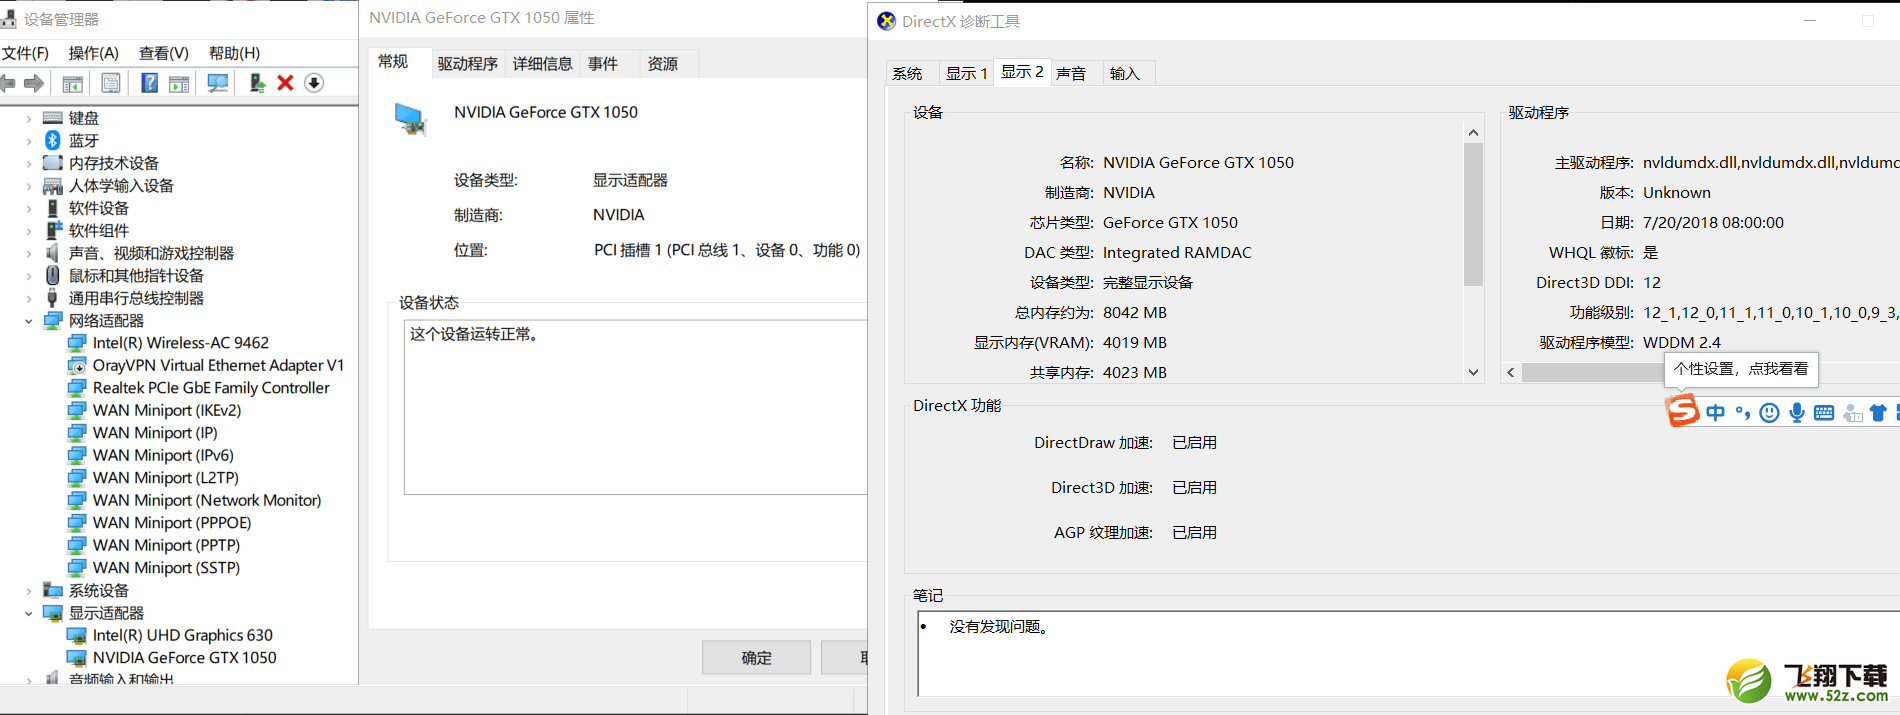Click the disable device down-arrow icon

coord(314,83)
